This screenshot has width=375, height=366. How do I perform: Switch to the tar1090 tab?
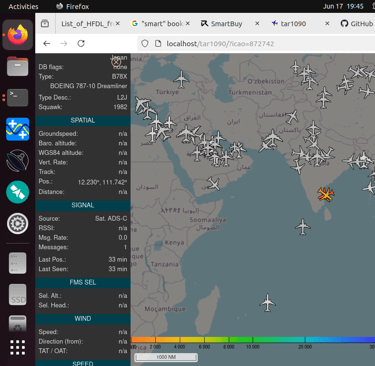tap(293, 24)
